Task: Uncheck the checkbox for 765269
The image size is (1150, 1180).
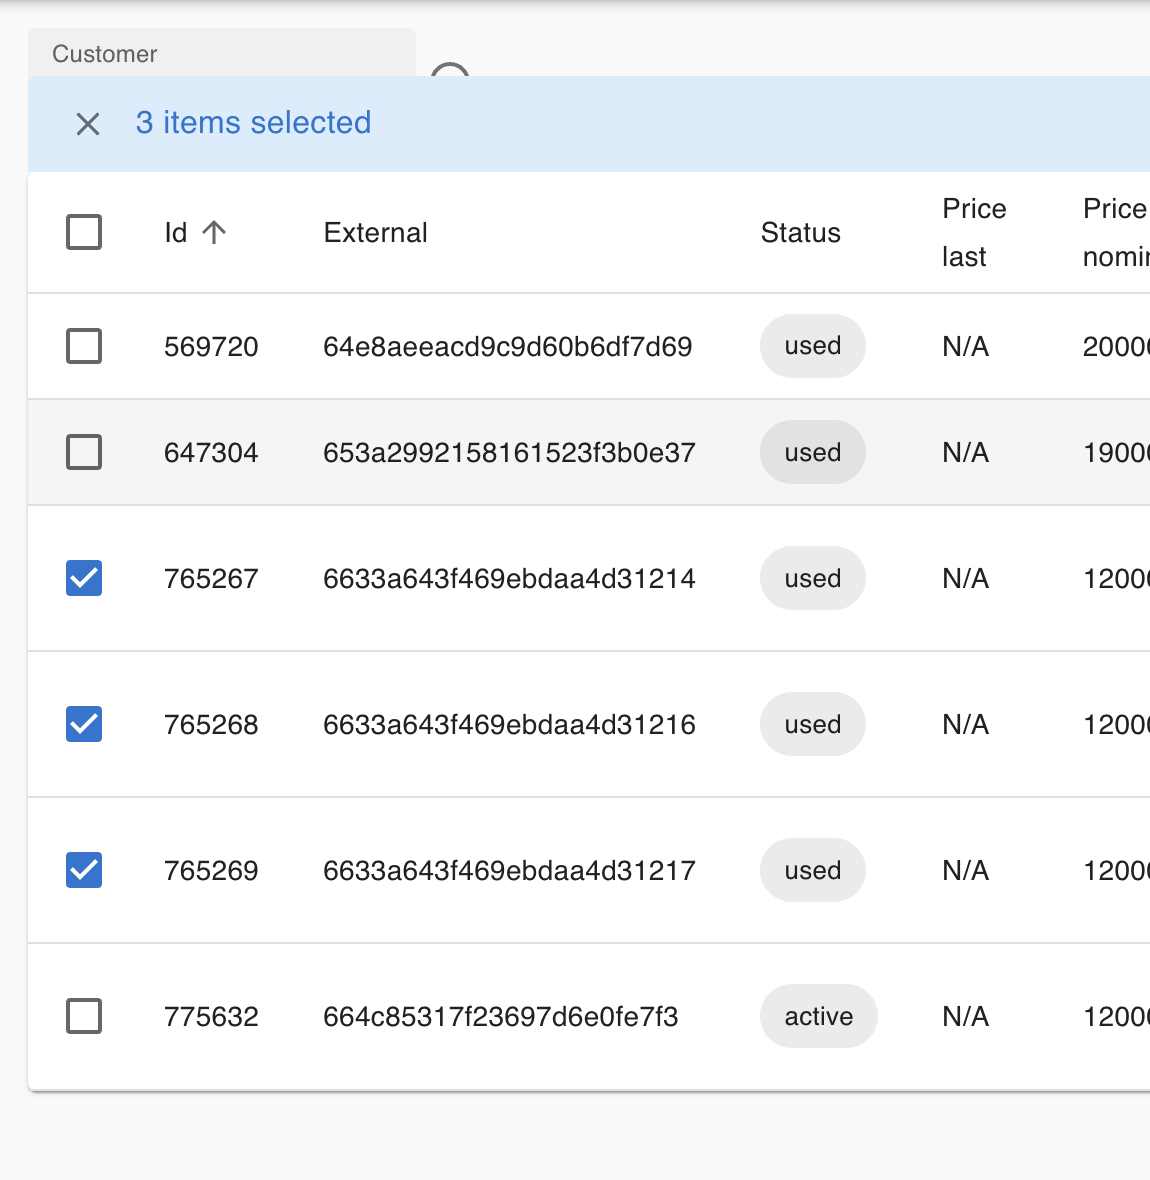Action: [x=84, y=870]
